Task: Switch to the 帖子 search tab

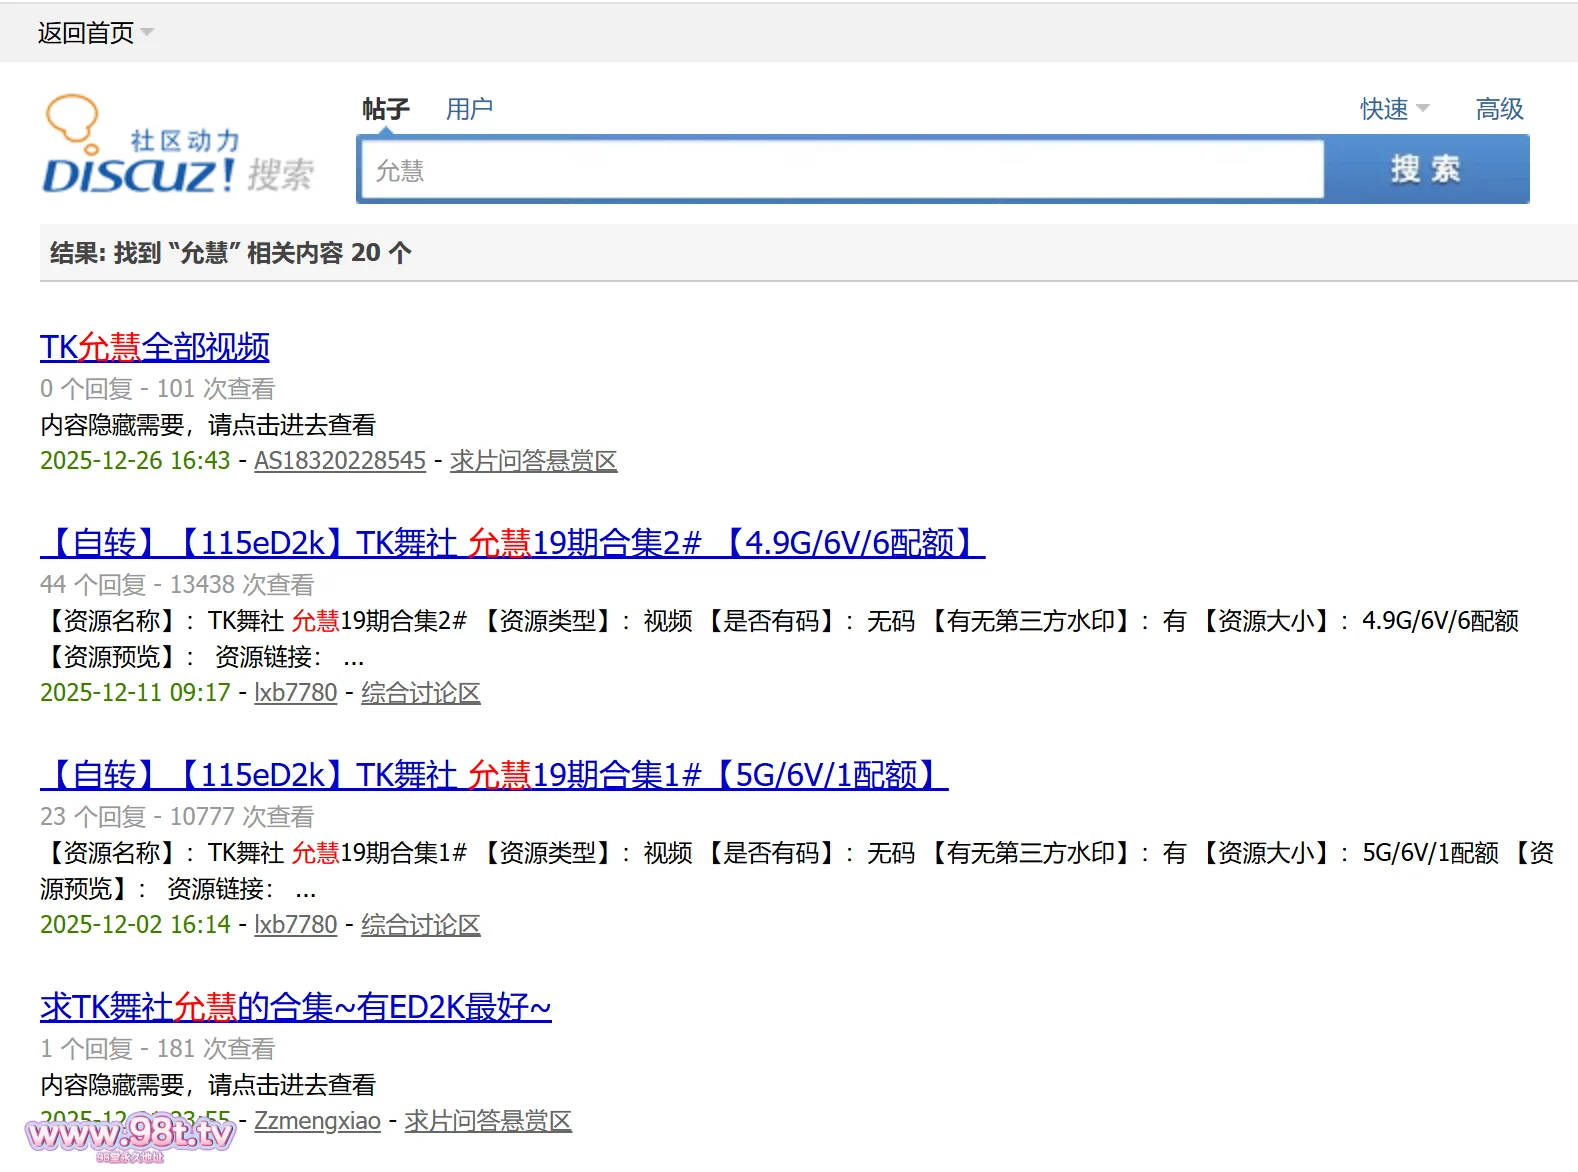Action: coord(386,109)
